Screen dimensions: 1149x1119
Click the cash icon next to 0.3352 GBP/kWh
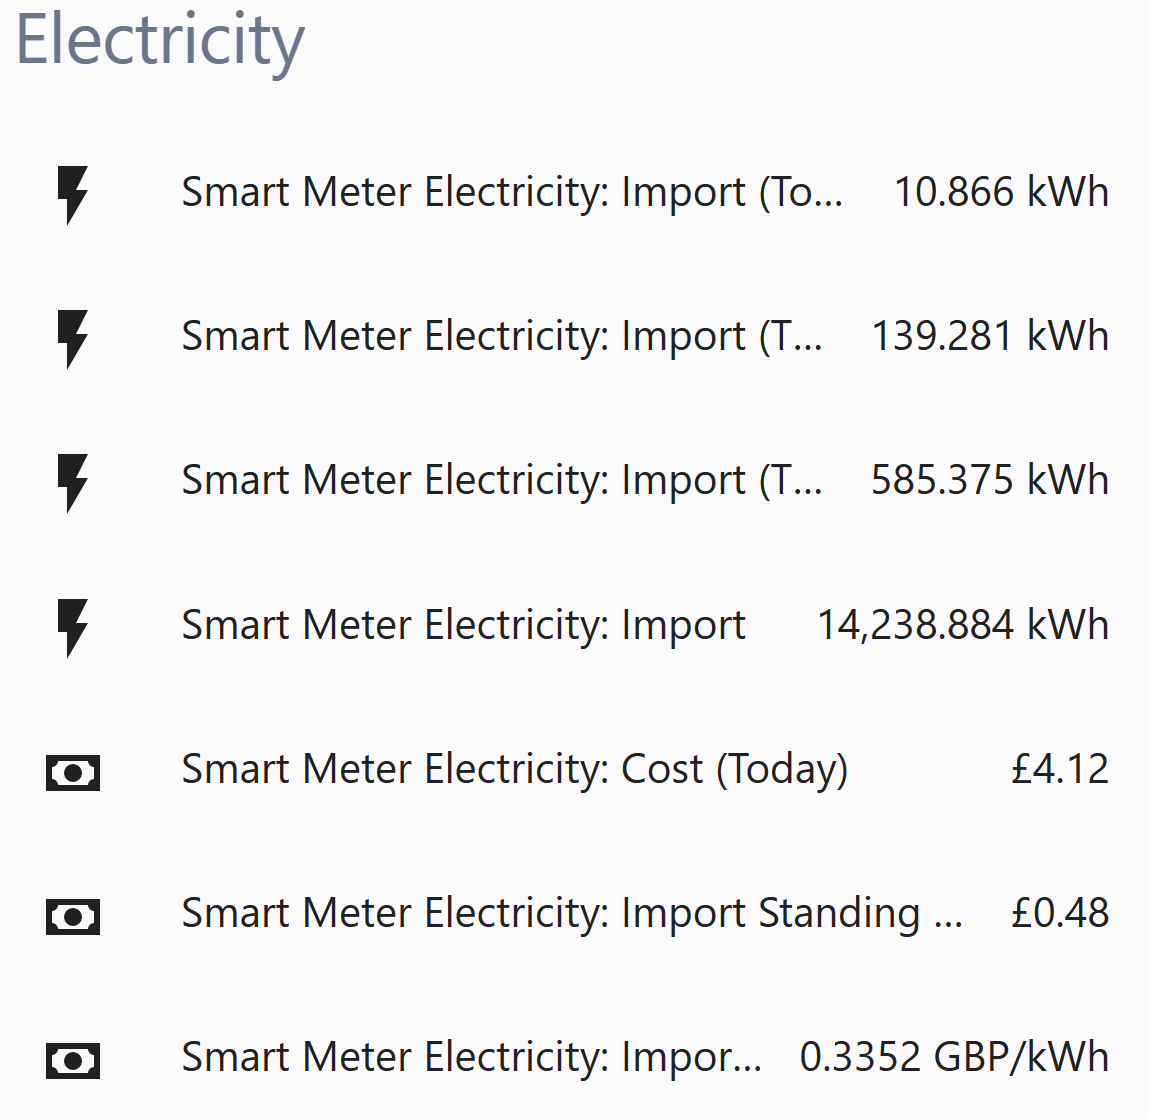(x=72, y=1060)
